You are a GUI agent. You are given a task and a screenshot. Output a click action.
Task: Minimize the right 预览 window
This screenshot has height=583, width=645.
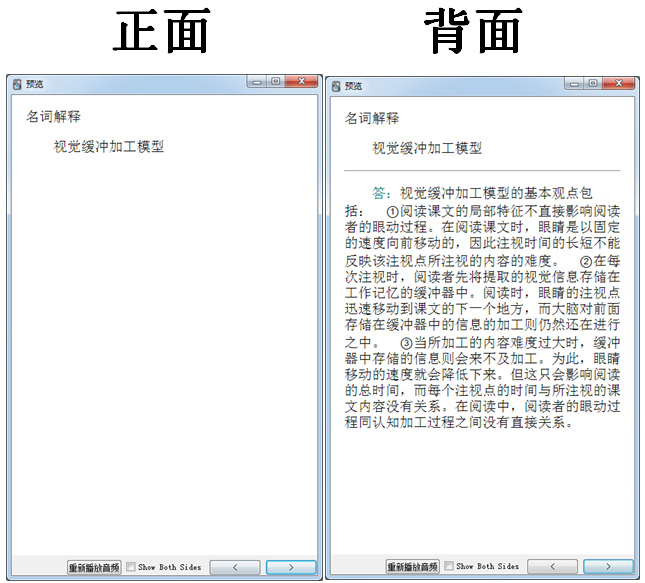[x=574, y=84]
